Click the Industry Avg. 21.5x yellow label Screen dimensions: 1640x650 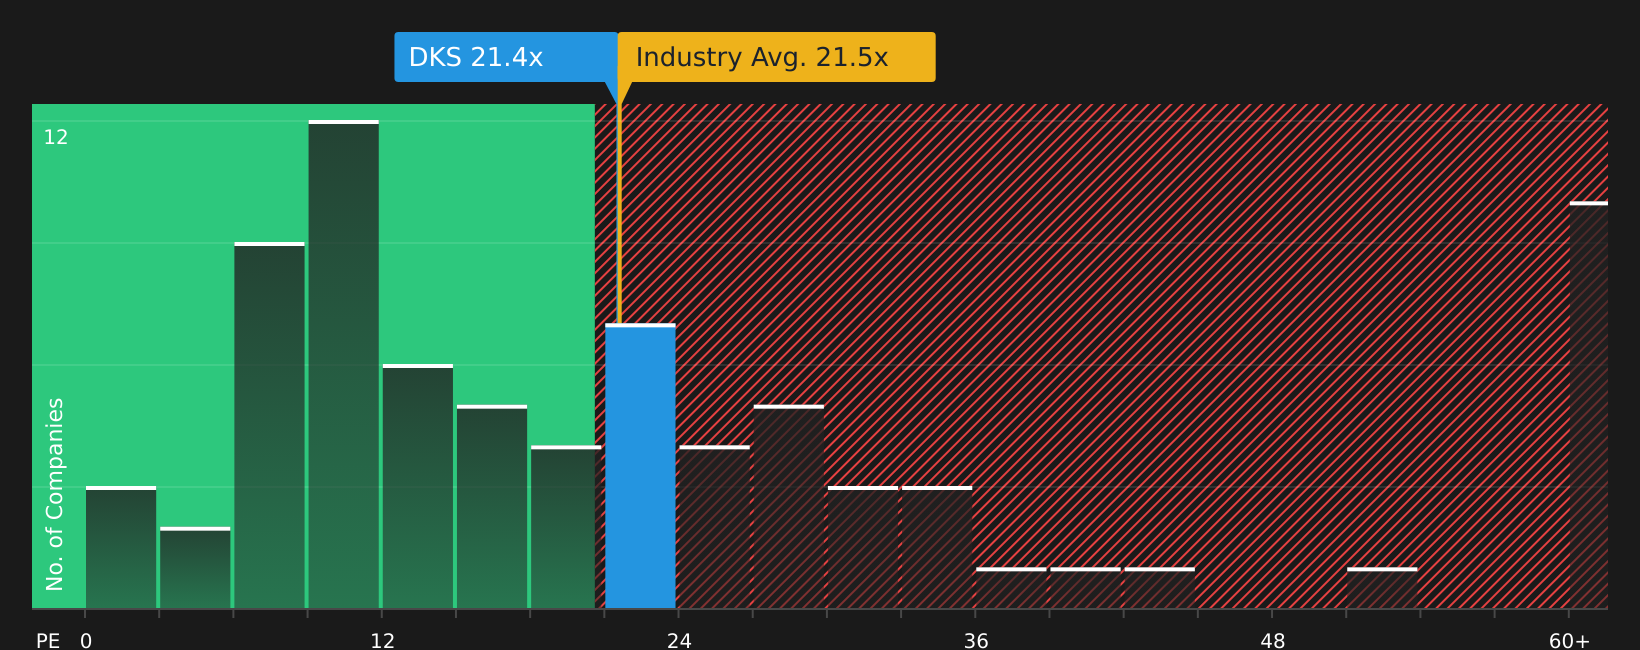776,57
